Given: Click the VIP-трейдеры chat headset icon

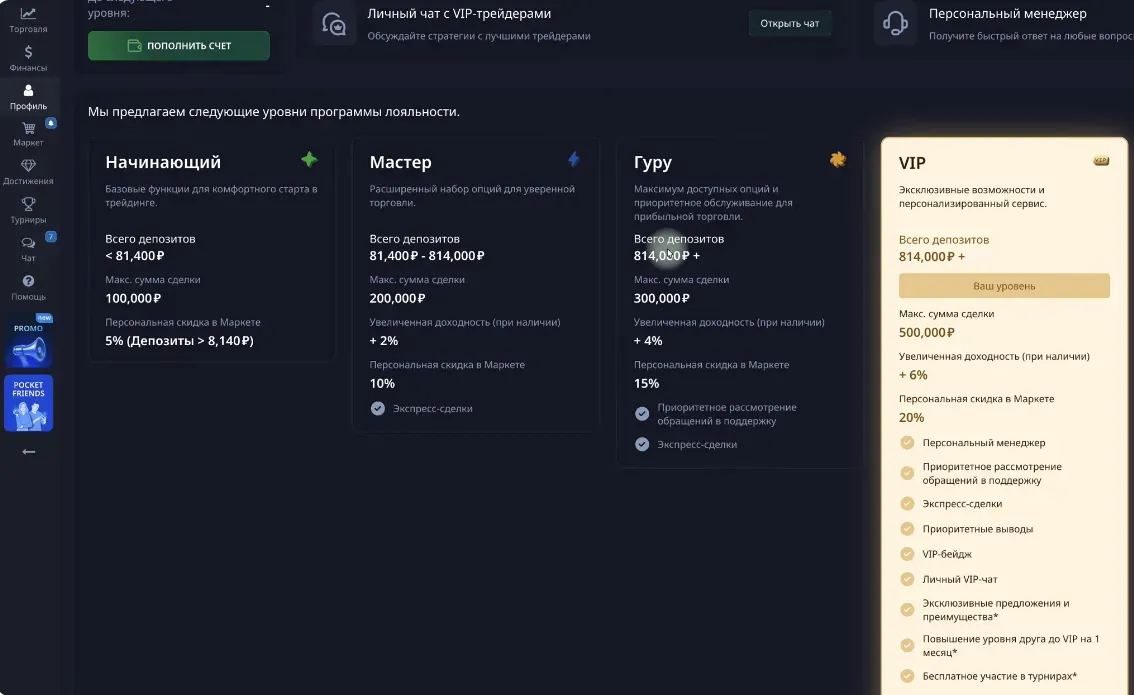Looking at the screenshot, I should [333, 24].
